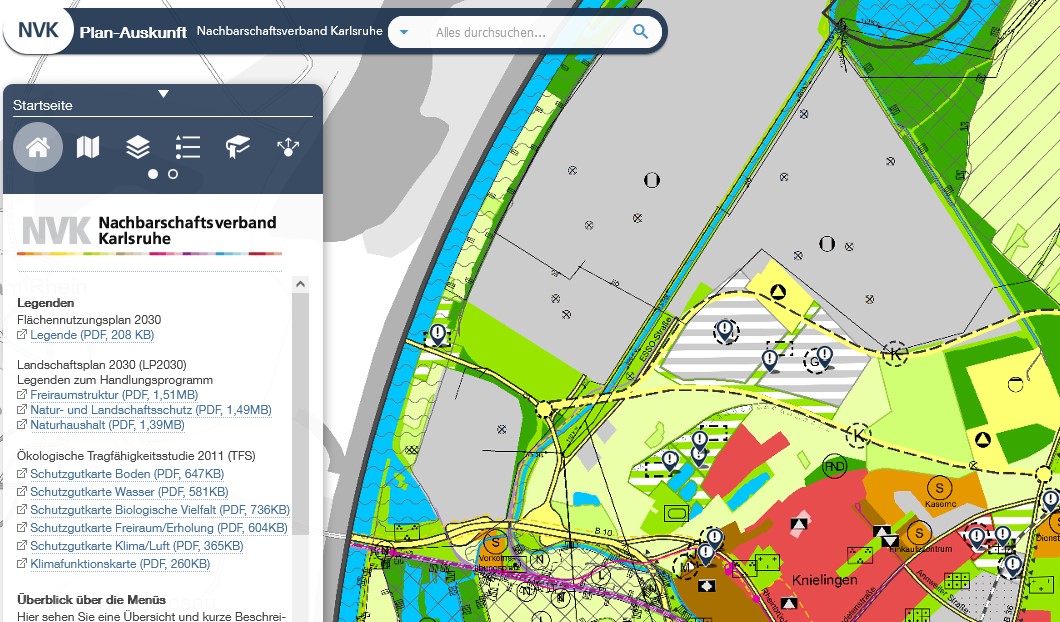The width and height of the screenshot is (1060, 622).
Task: Open Schutzgutkarte Klima/Luft PDF link
Action: 137,546
